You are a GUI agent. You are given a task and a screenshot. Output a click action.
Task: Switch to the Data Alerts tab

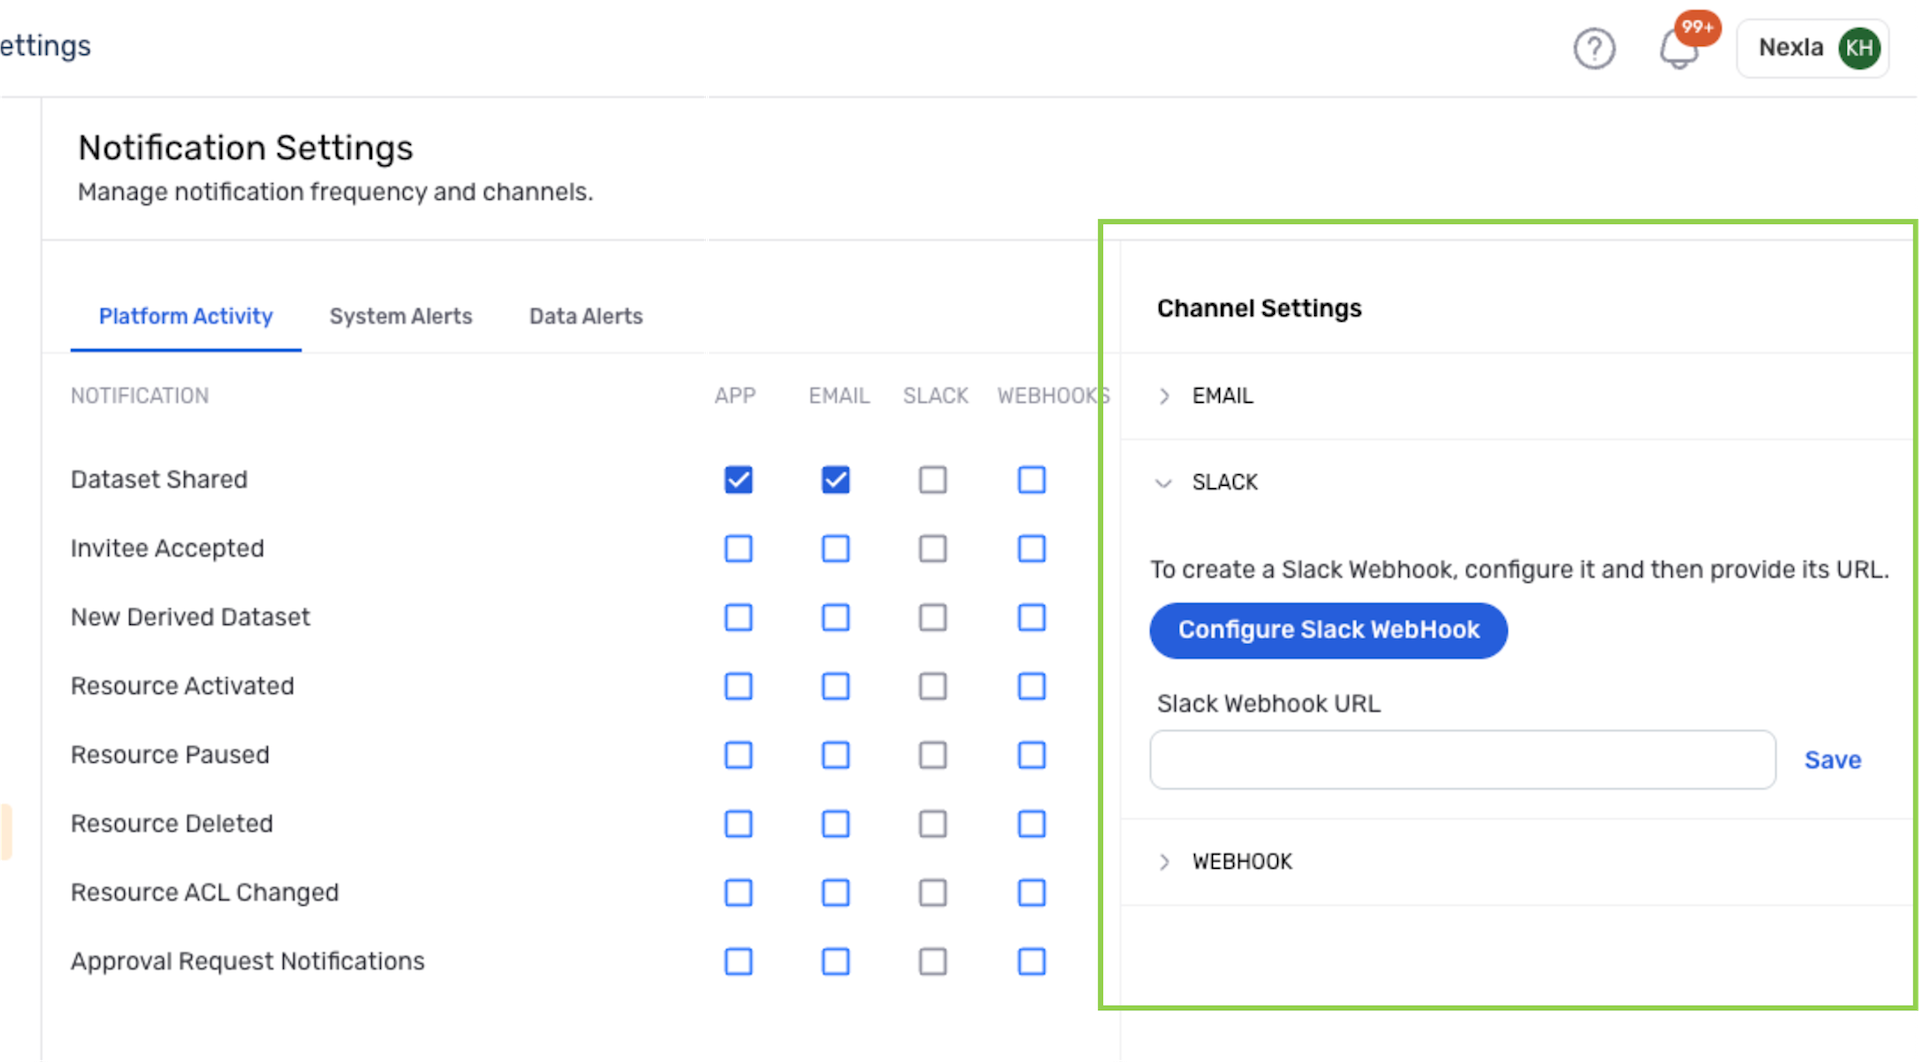pos(586,316)
